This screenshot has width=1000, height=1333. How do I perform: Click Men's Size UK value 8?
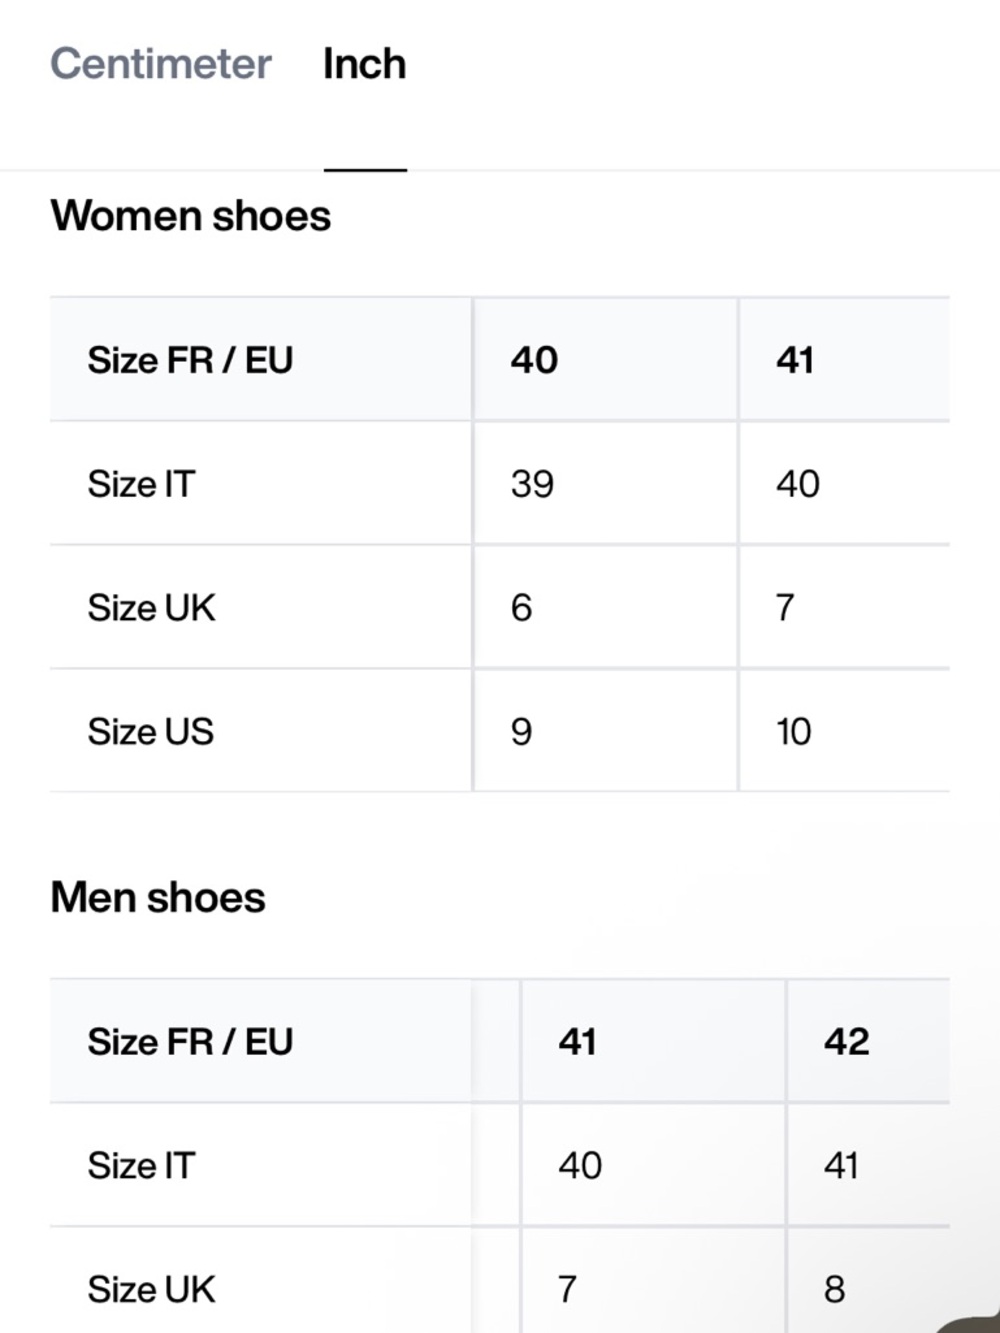834,1290
